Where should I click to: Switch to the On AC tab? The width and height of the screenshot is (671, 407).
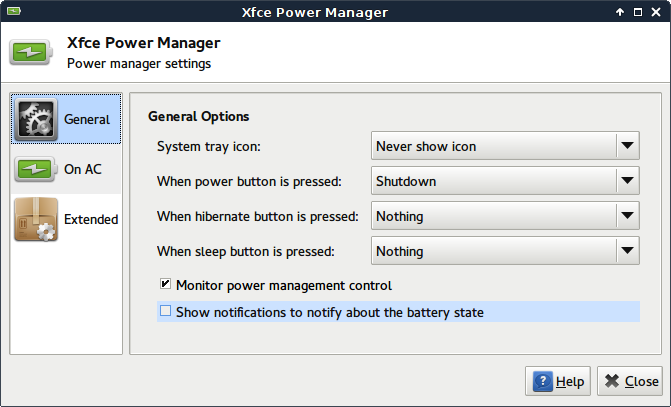tap(66, 169)
